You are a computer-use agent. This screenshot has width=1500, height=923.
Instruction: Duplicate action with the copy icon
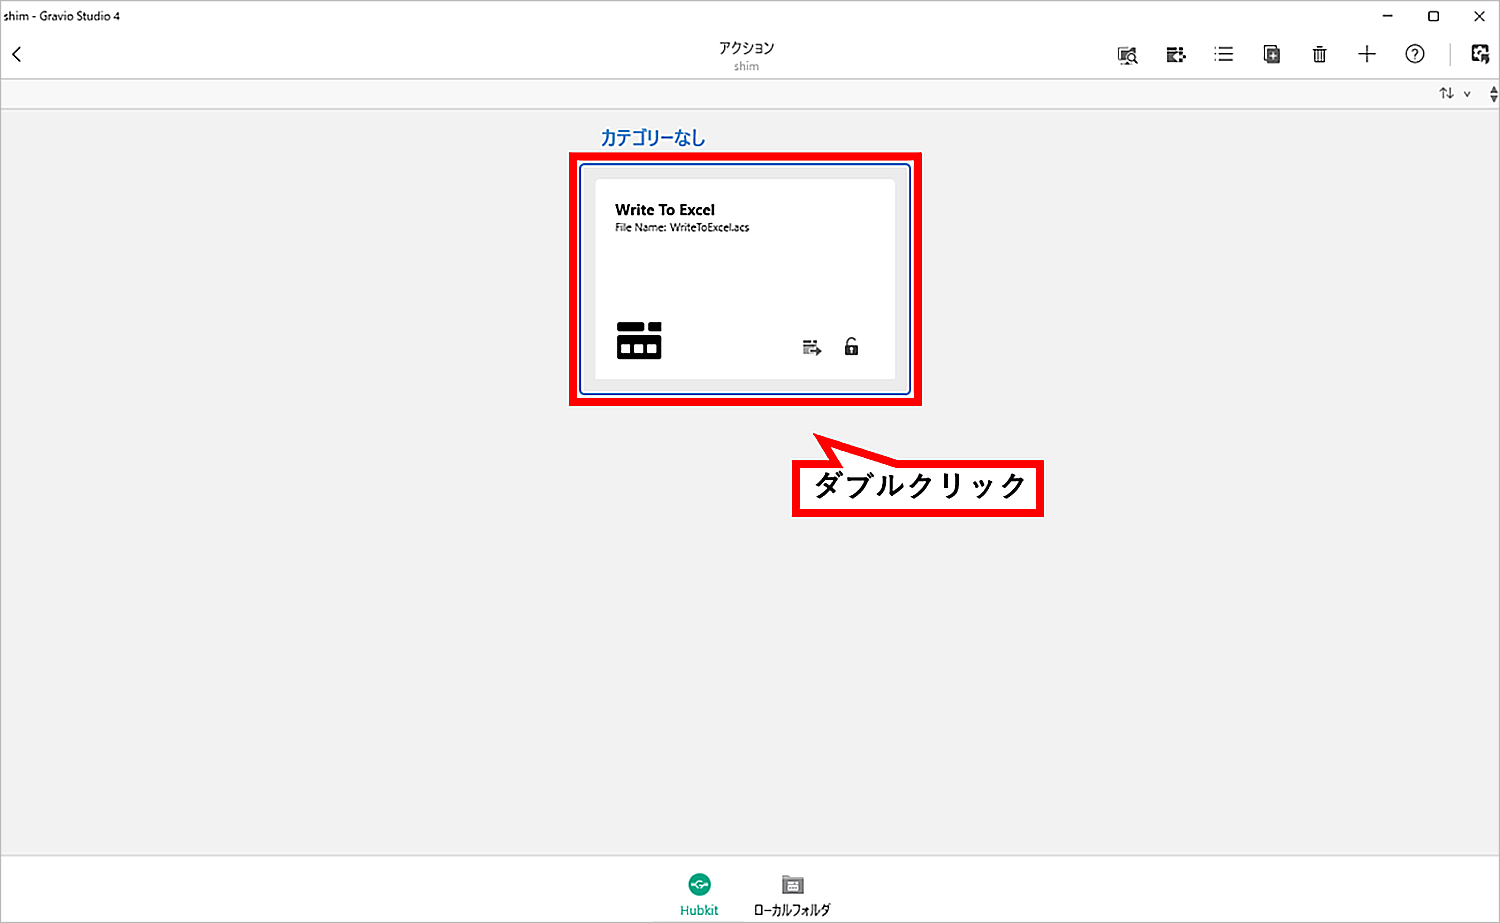(1272, 55)
